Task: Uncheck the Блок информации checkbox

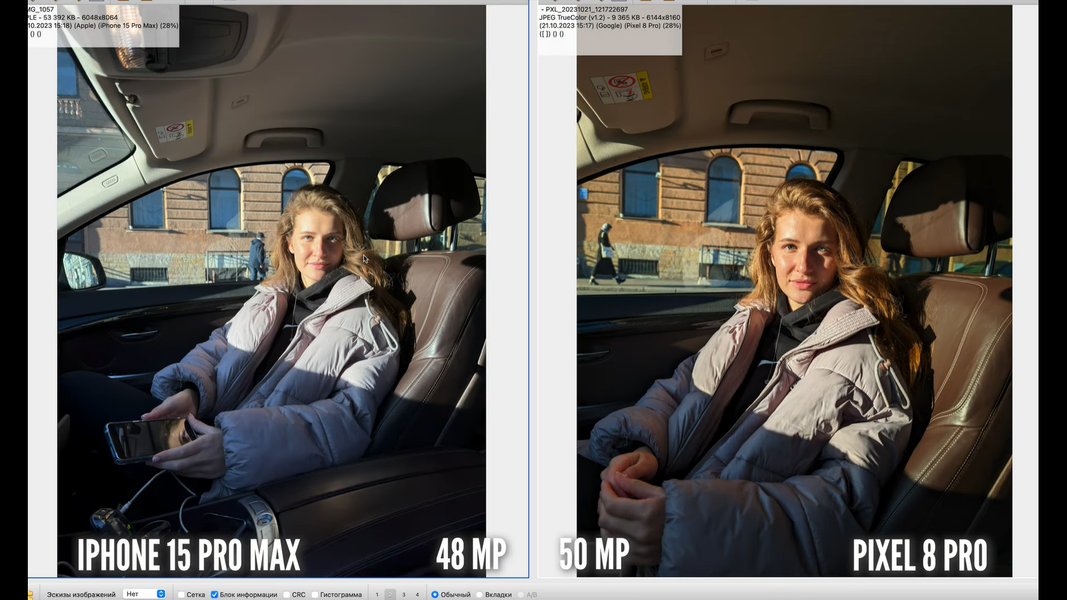Action: point(215,594)
